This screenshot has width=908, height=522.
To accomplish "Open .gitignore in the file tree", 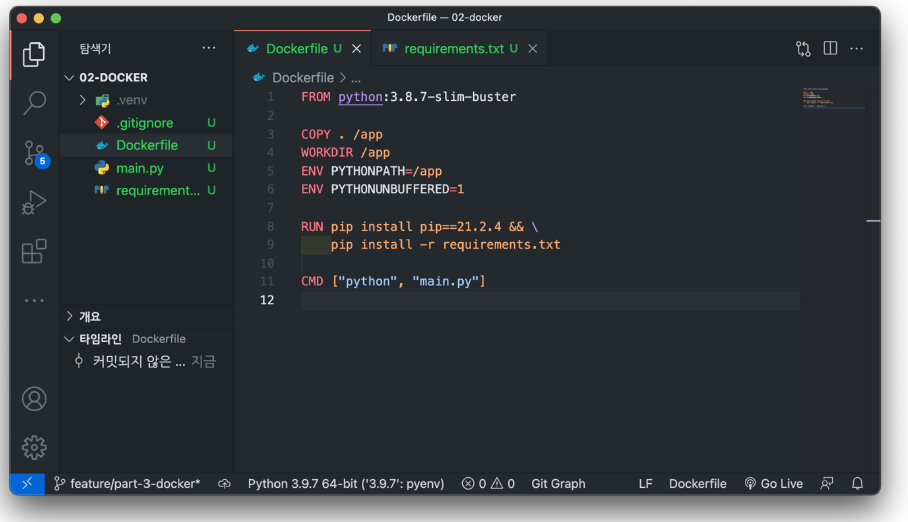I will pos(145,123).
